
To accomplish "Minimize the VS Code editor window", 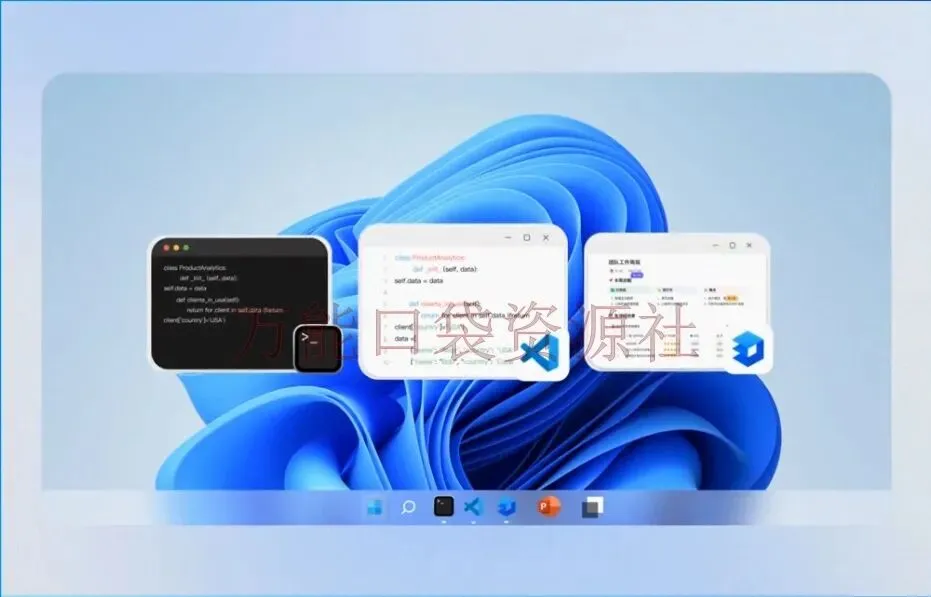I will click(x=508, y=238).
